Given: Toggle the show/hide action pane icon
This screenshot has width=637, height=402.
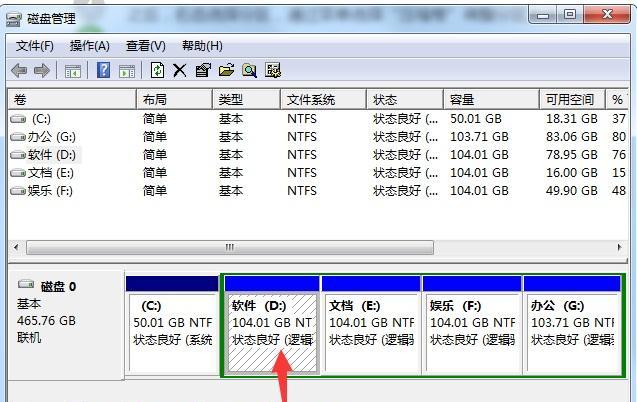Looking at the screenshot, I should (x=127, y=71).
